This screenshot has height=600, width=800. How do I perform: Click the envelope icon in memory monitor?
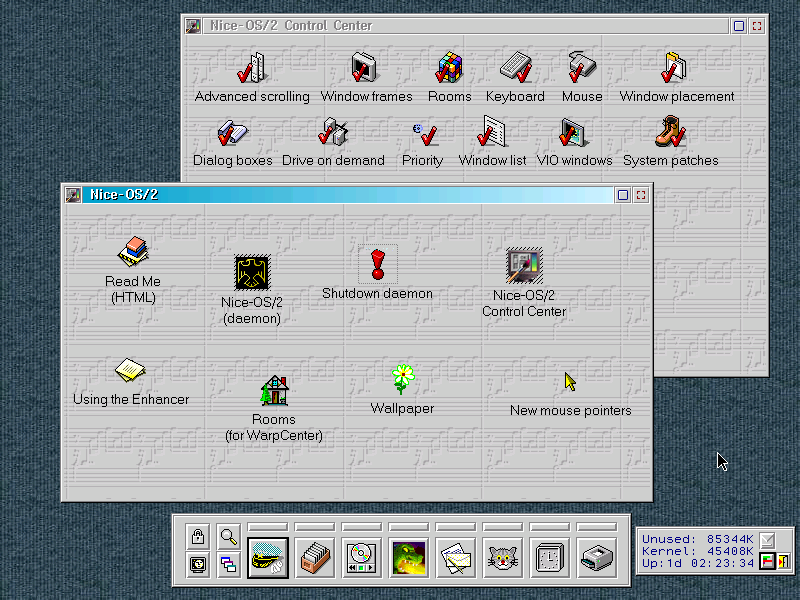(767, 540)
